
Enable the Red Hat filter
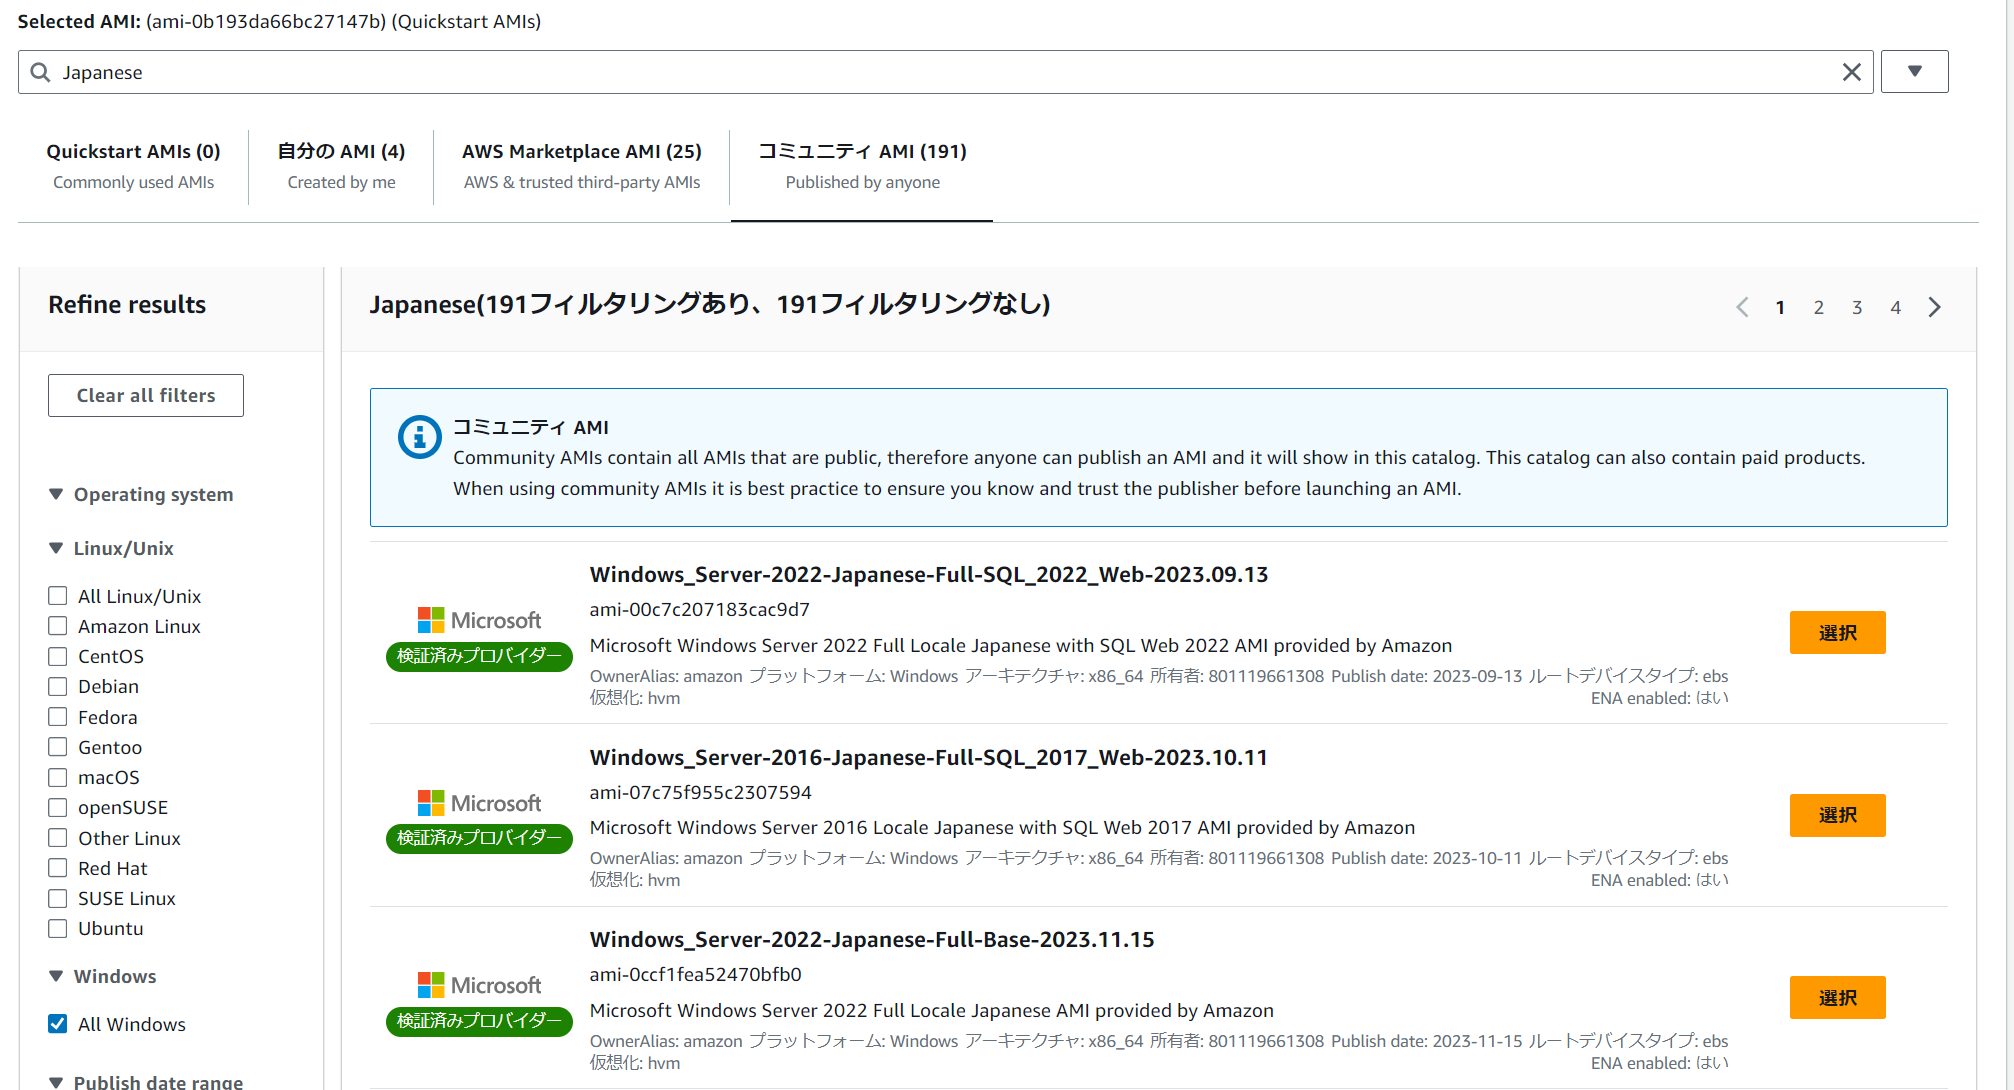58,868
